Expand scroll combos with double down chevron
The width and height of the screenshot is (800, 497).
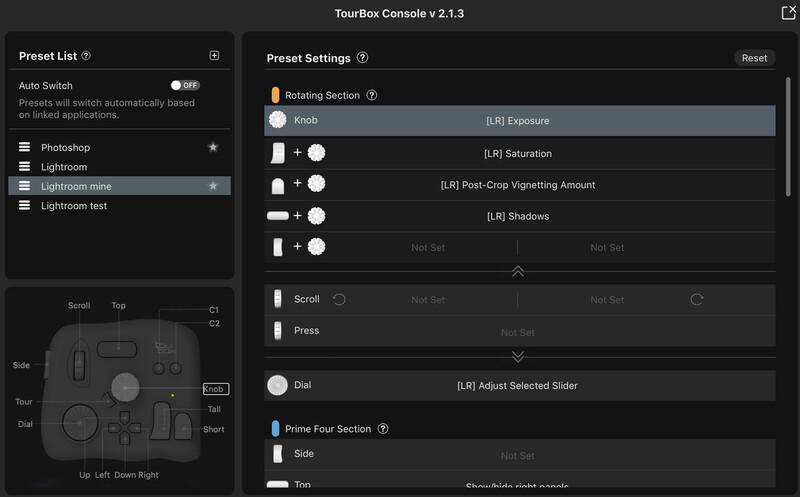pyautogui.click(x=518, y=356)
